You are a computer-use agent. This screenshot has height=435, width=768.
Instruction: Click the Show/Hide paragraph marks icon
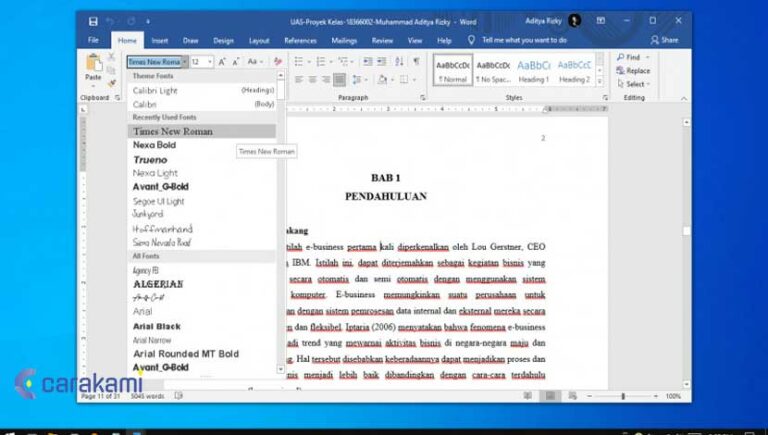(x=416, y=61)
